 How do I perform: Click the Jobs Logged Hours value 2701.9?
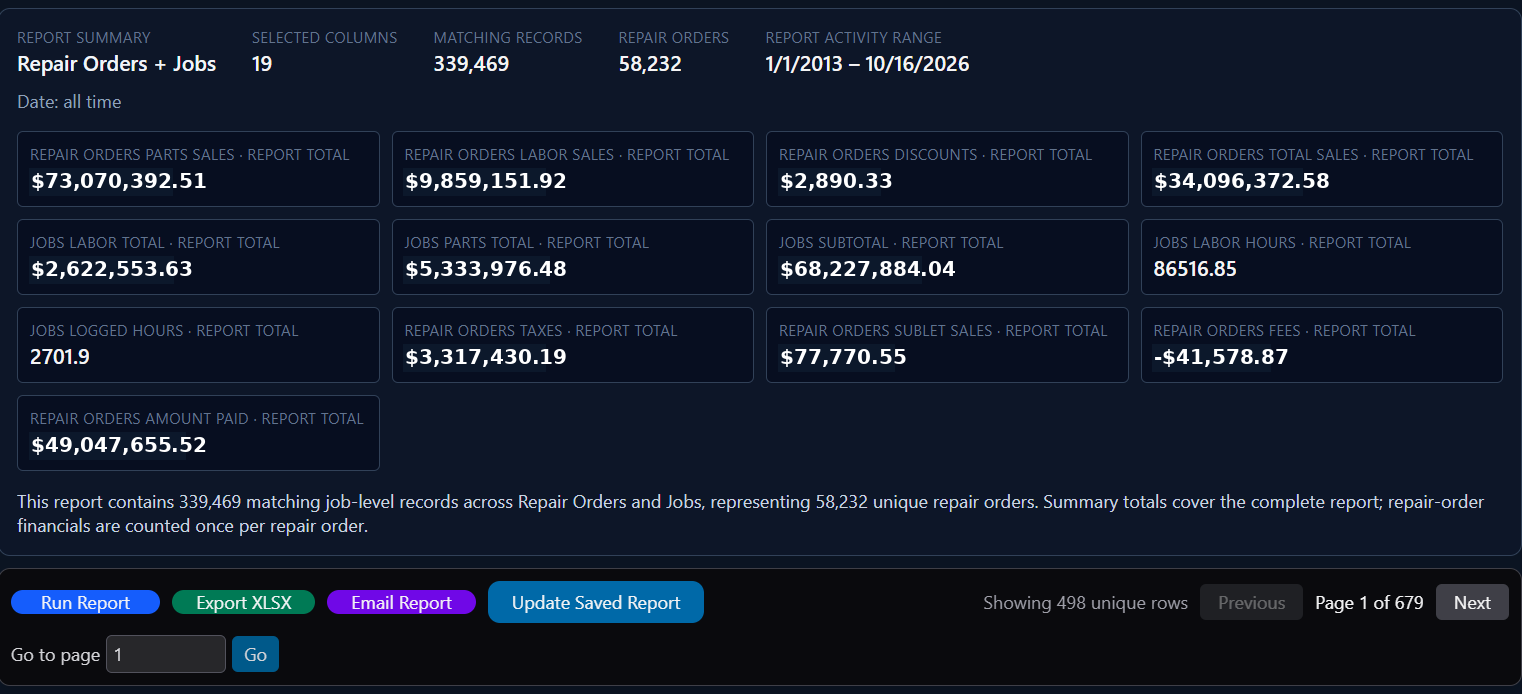pos(60,357)
